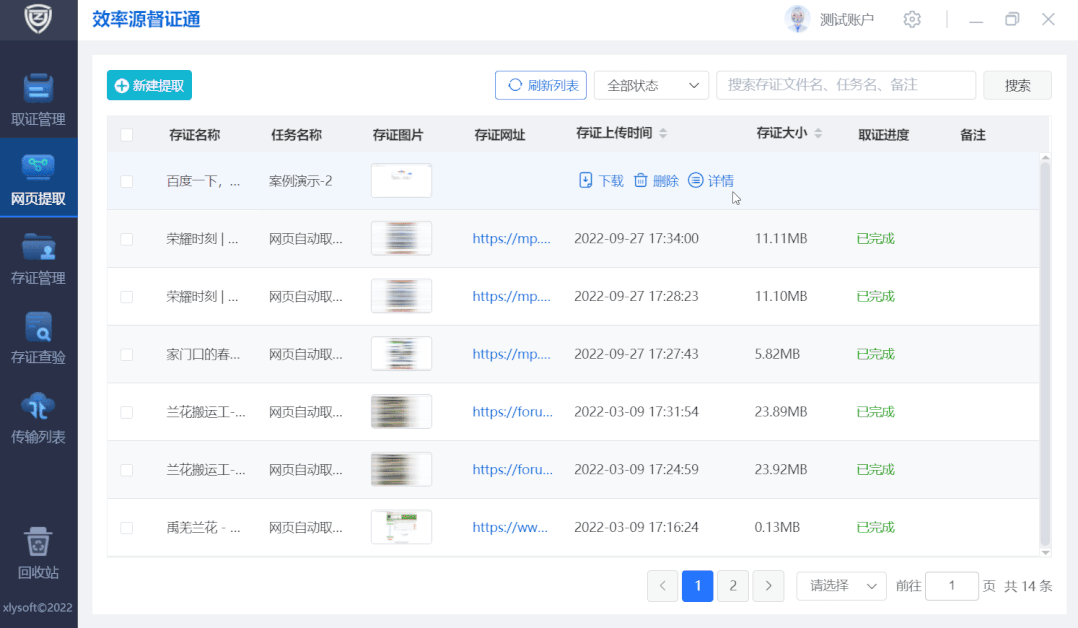Check the 17:24:59 row checkbox

126,470
